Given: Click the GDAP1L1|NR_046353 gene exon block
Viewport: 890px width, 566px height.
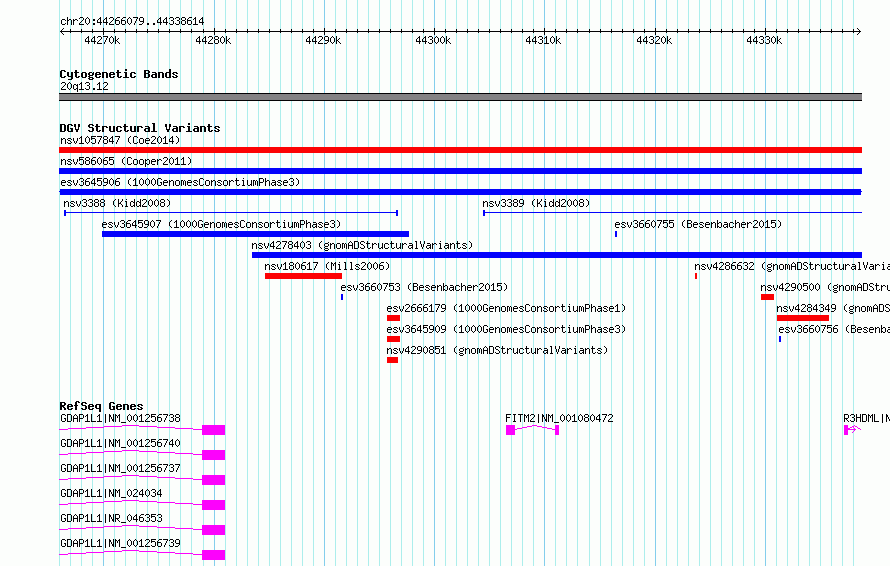Looking at the screenshot, I should pos(213,530).
